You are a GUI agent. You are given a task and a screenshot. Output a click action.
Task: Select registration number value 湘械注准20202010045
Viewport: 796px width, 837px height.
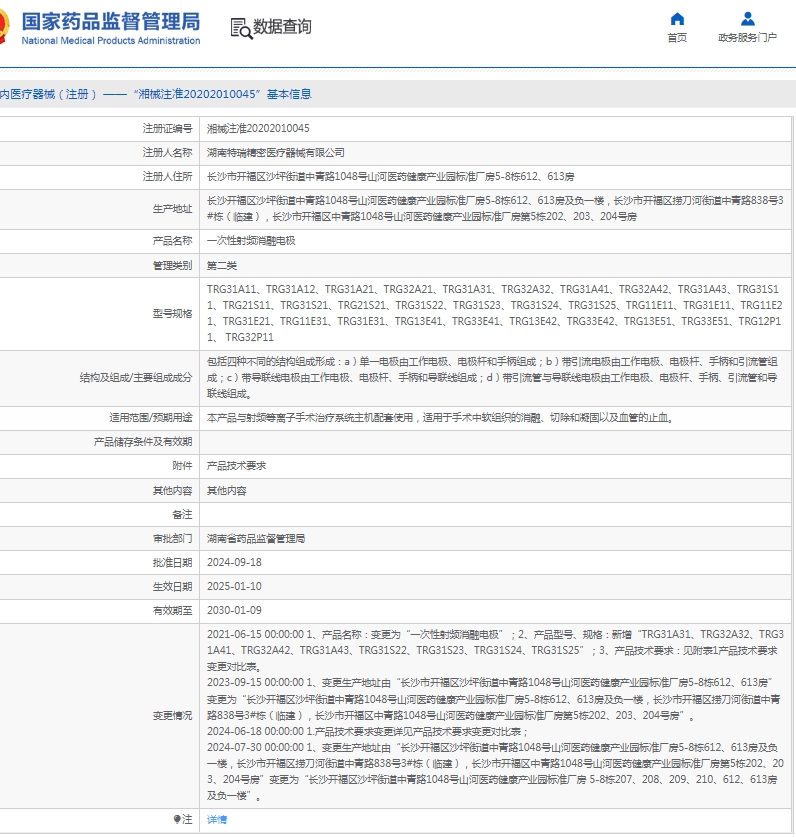point(258,129)
